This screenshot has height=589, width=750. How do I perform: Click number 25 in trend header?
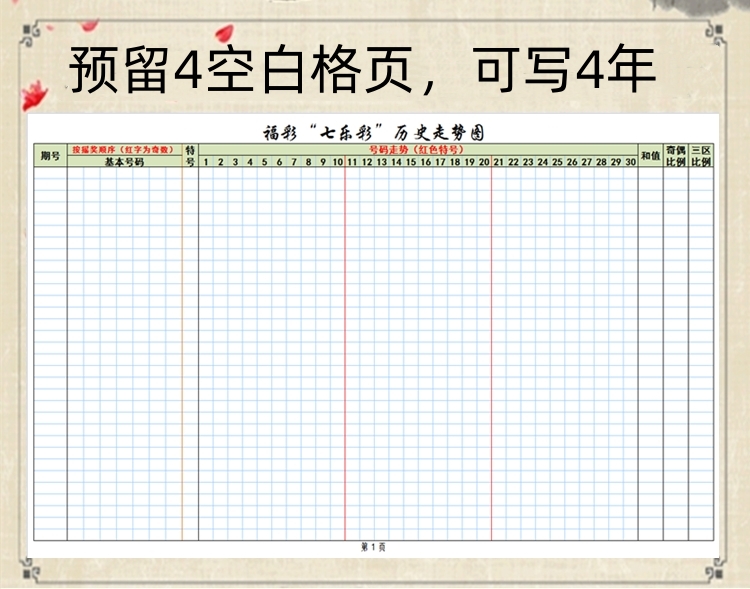click(557, 162)
